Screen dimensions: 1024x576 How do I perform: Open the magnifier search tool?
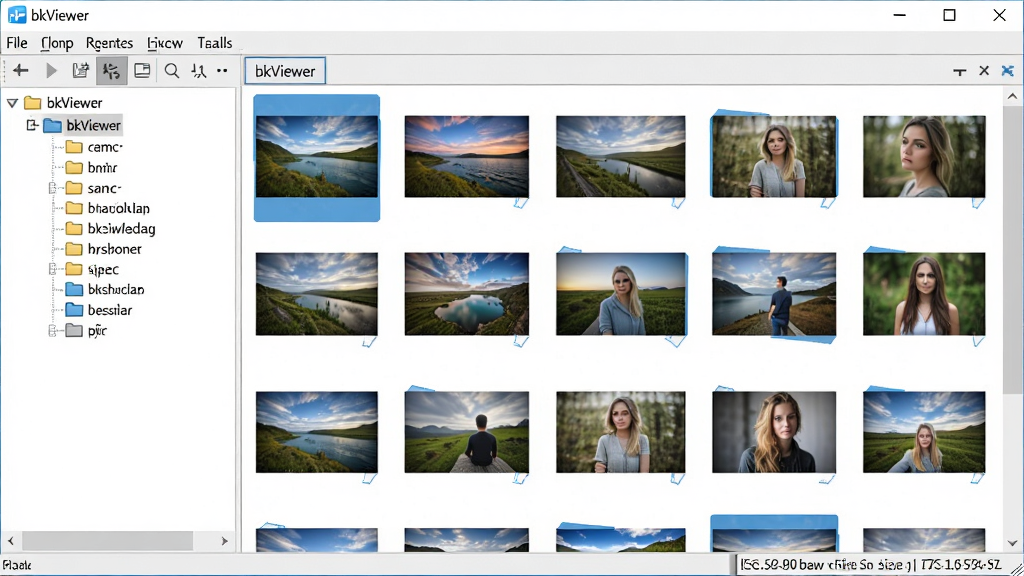pyautogui.click(x=172, y=71)
